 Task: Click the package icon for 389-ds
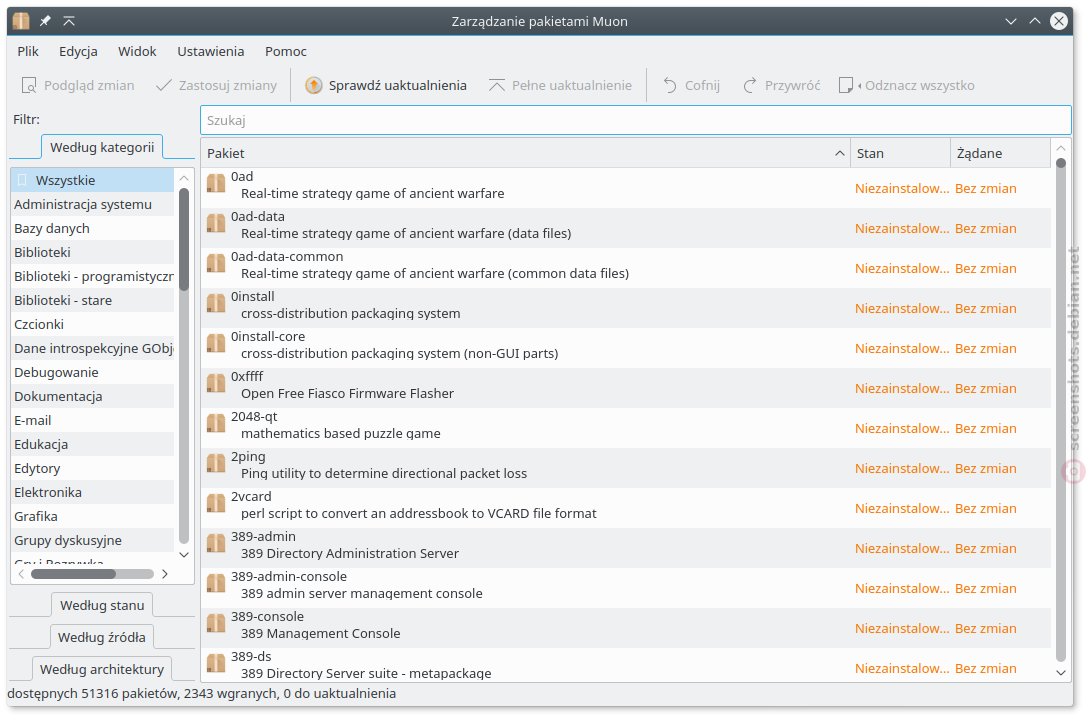click(x=216, y=664)
